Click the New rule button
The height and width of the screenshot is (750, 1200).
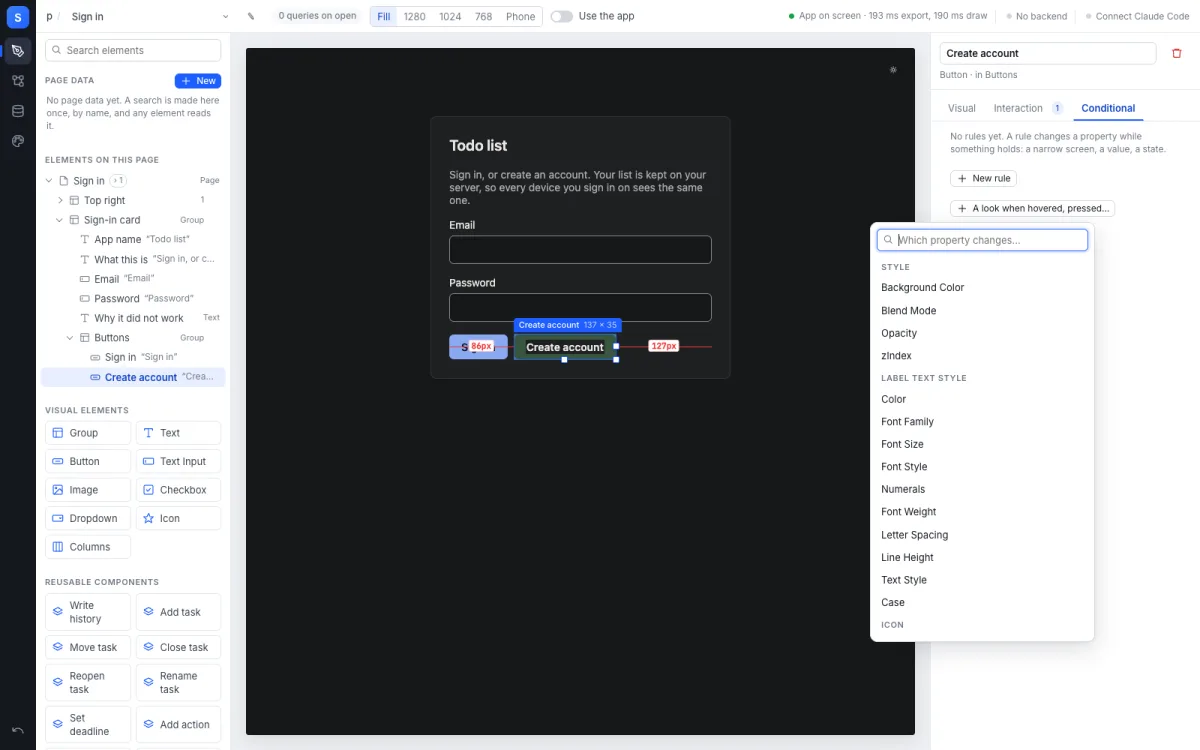pos(983,178)
